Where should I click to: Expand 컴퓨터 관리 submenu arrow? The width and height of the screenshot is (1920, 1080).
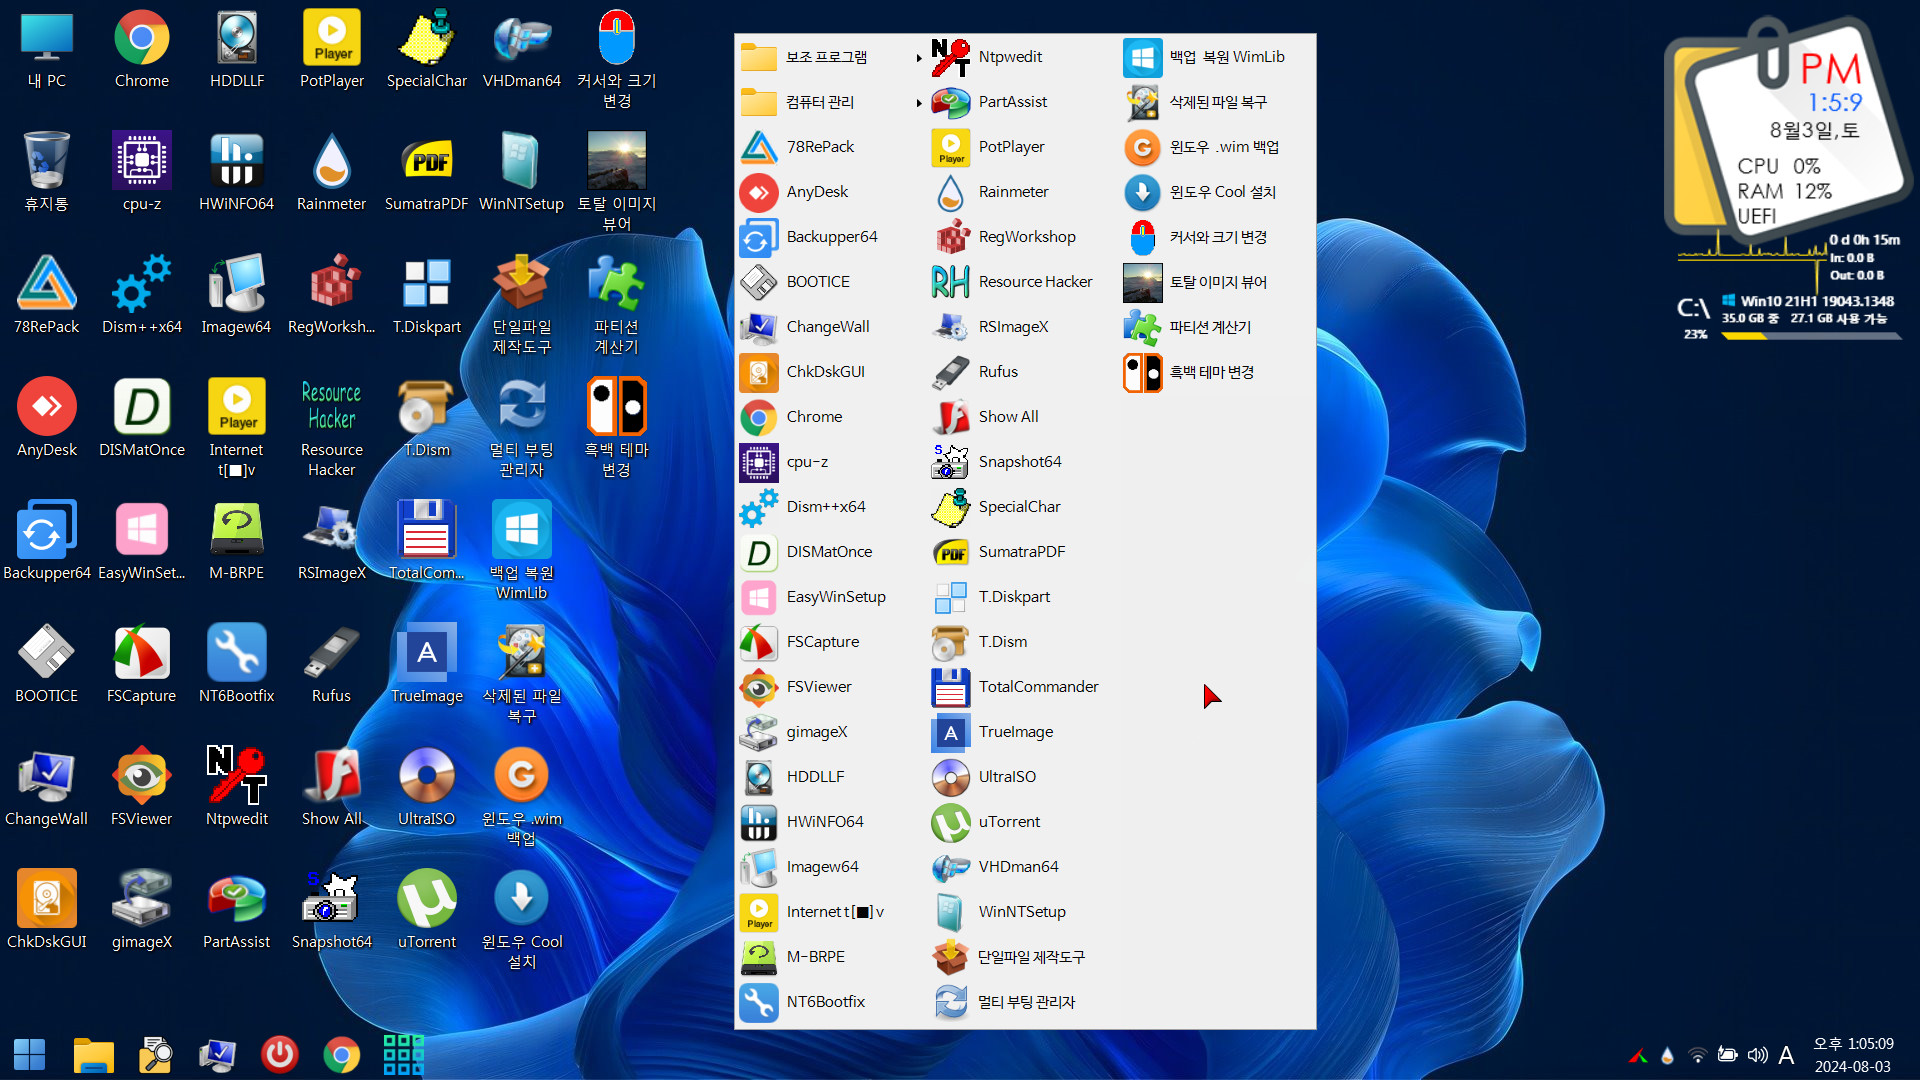[x=918, y=102]
